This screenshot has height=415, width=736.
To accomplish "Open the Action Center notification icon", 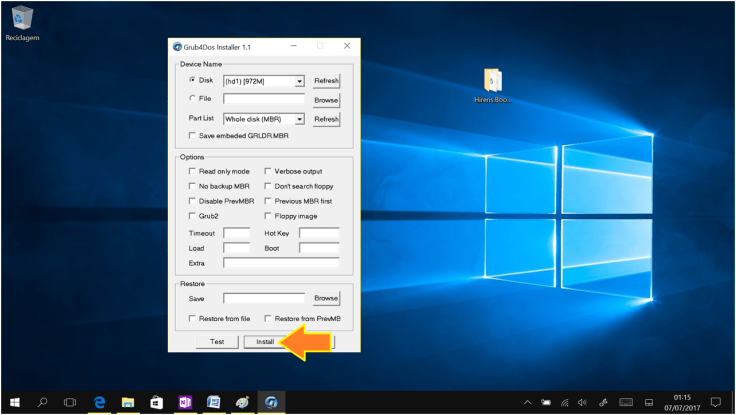I will [x=715, y=402].
